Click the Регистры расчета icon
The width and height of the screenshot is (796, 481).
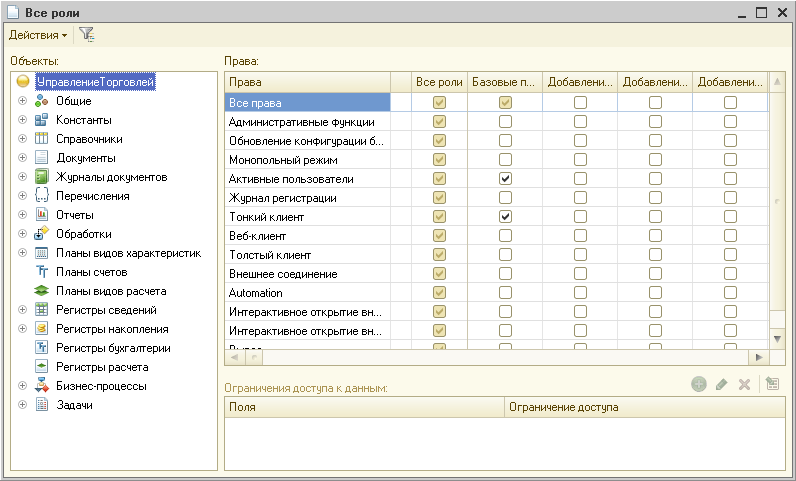pyautogui.click(x=42, y=367)
